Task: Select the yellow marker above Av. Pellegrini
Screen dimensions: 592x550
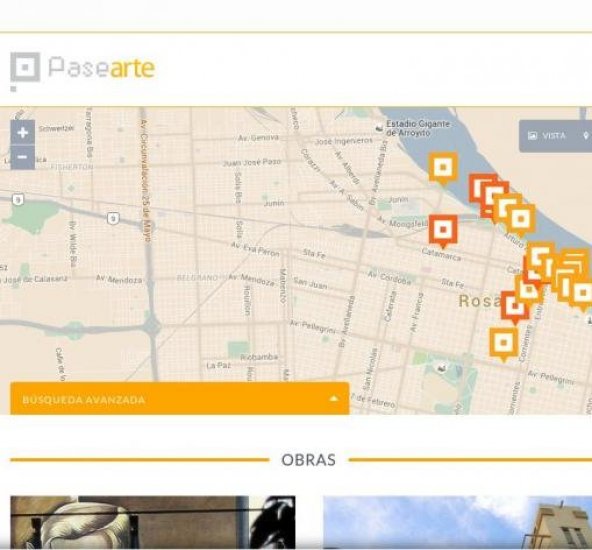Action: (504, 344)
